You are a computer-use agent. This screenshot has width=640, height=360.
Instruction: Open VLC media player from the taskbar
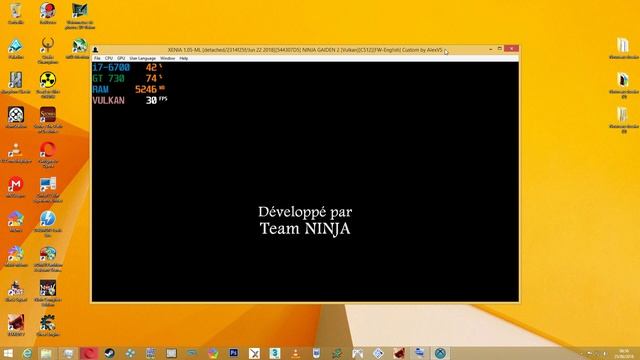(x=296, y=353)
